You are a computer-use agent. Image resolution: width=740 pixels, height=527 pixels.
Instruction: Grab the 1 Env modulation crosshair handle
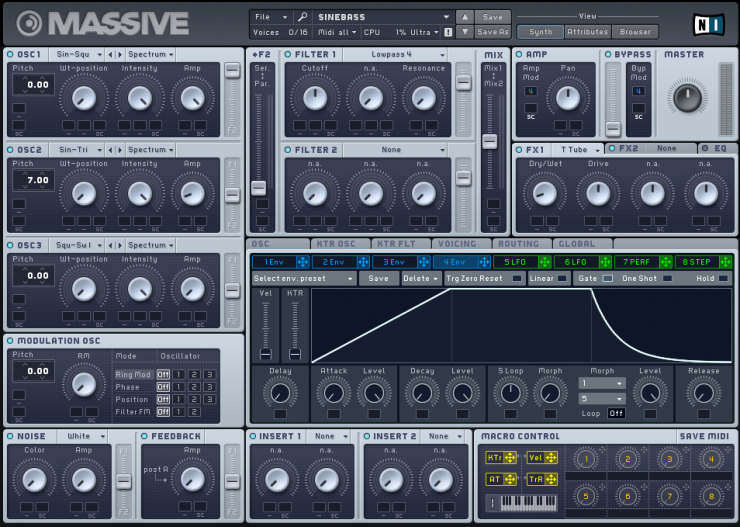303,262
